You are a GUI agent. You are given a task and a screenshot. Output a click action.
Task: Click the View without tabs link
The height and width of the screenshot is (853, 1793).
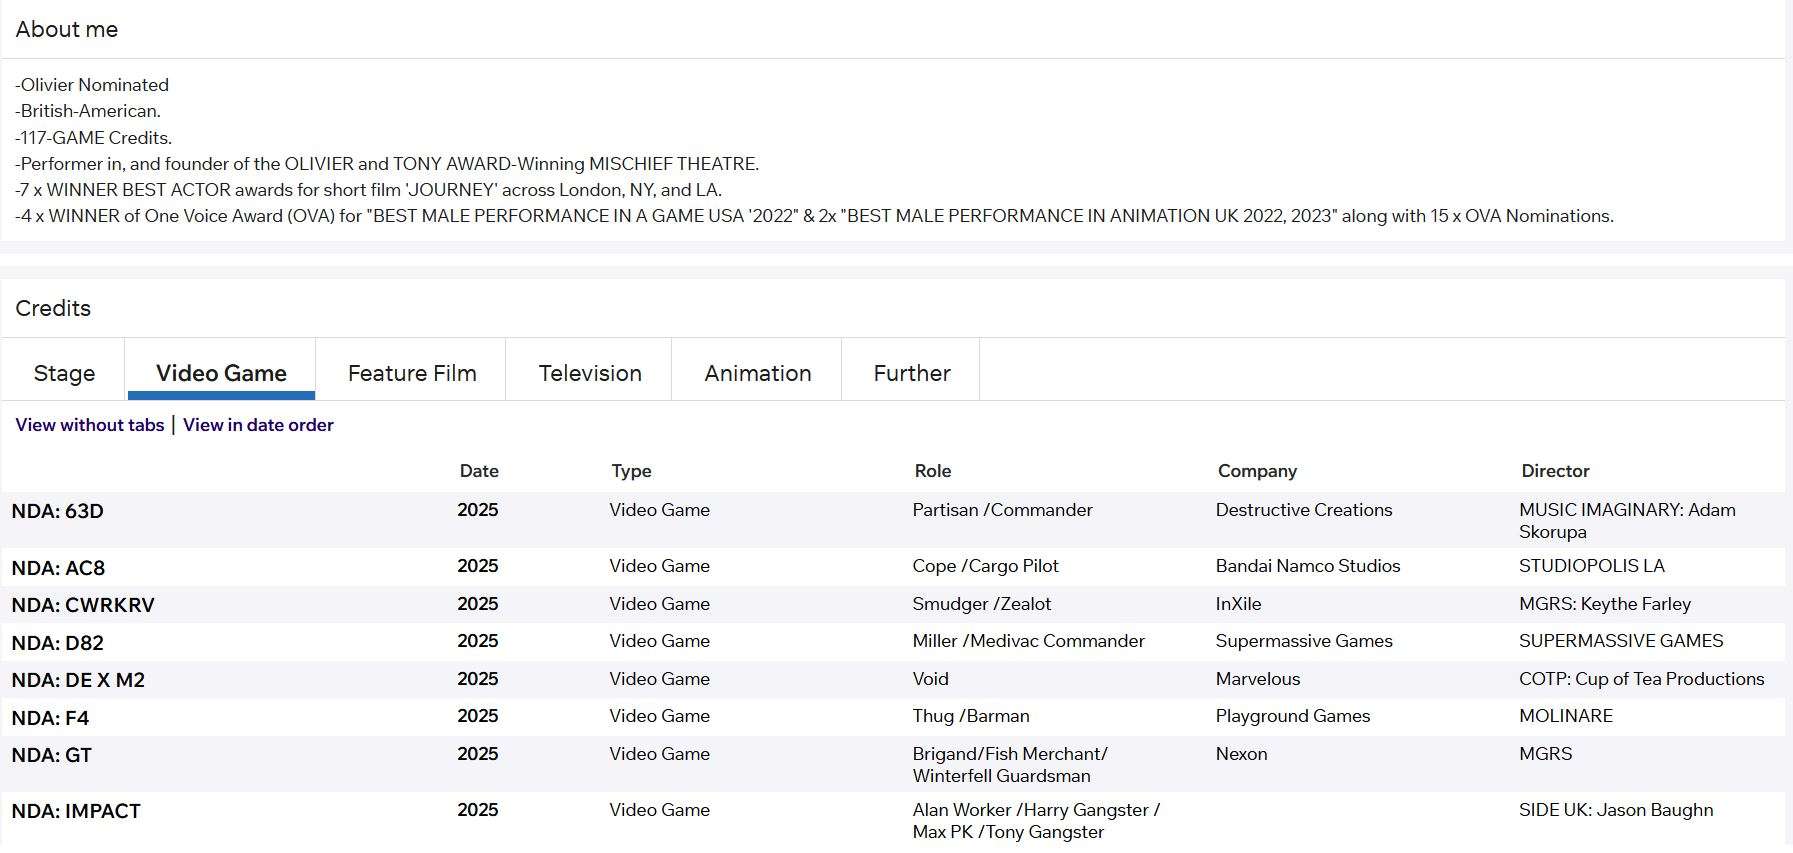[x=90, y=425]
